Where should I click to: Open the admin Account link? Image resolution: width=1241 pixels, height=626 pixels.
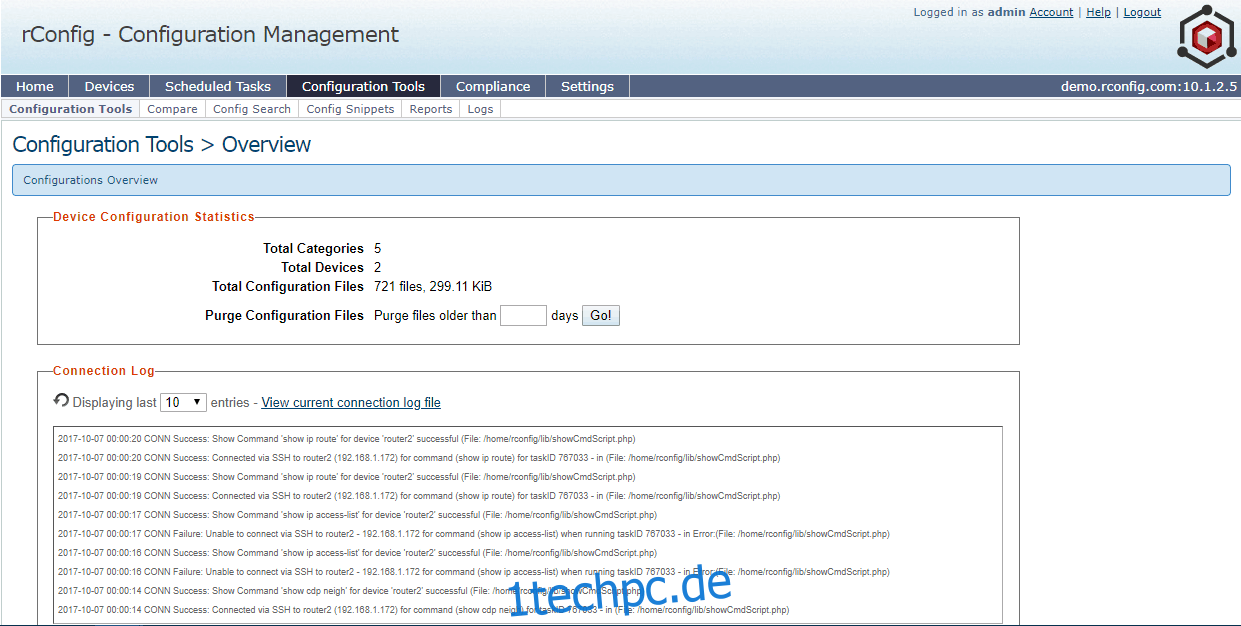click(1051, 12)
